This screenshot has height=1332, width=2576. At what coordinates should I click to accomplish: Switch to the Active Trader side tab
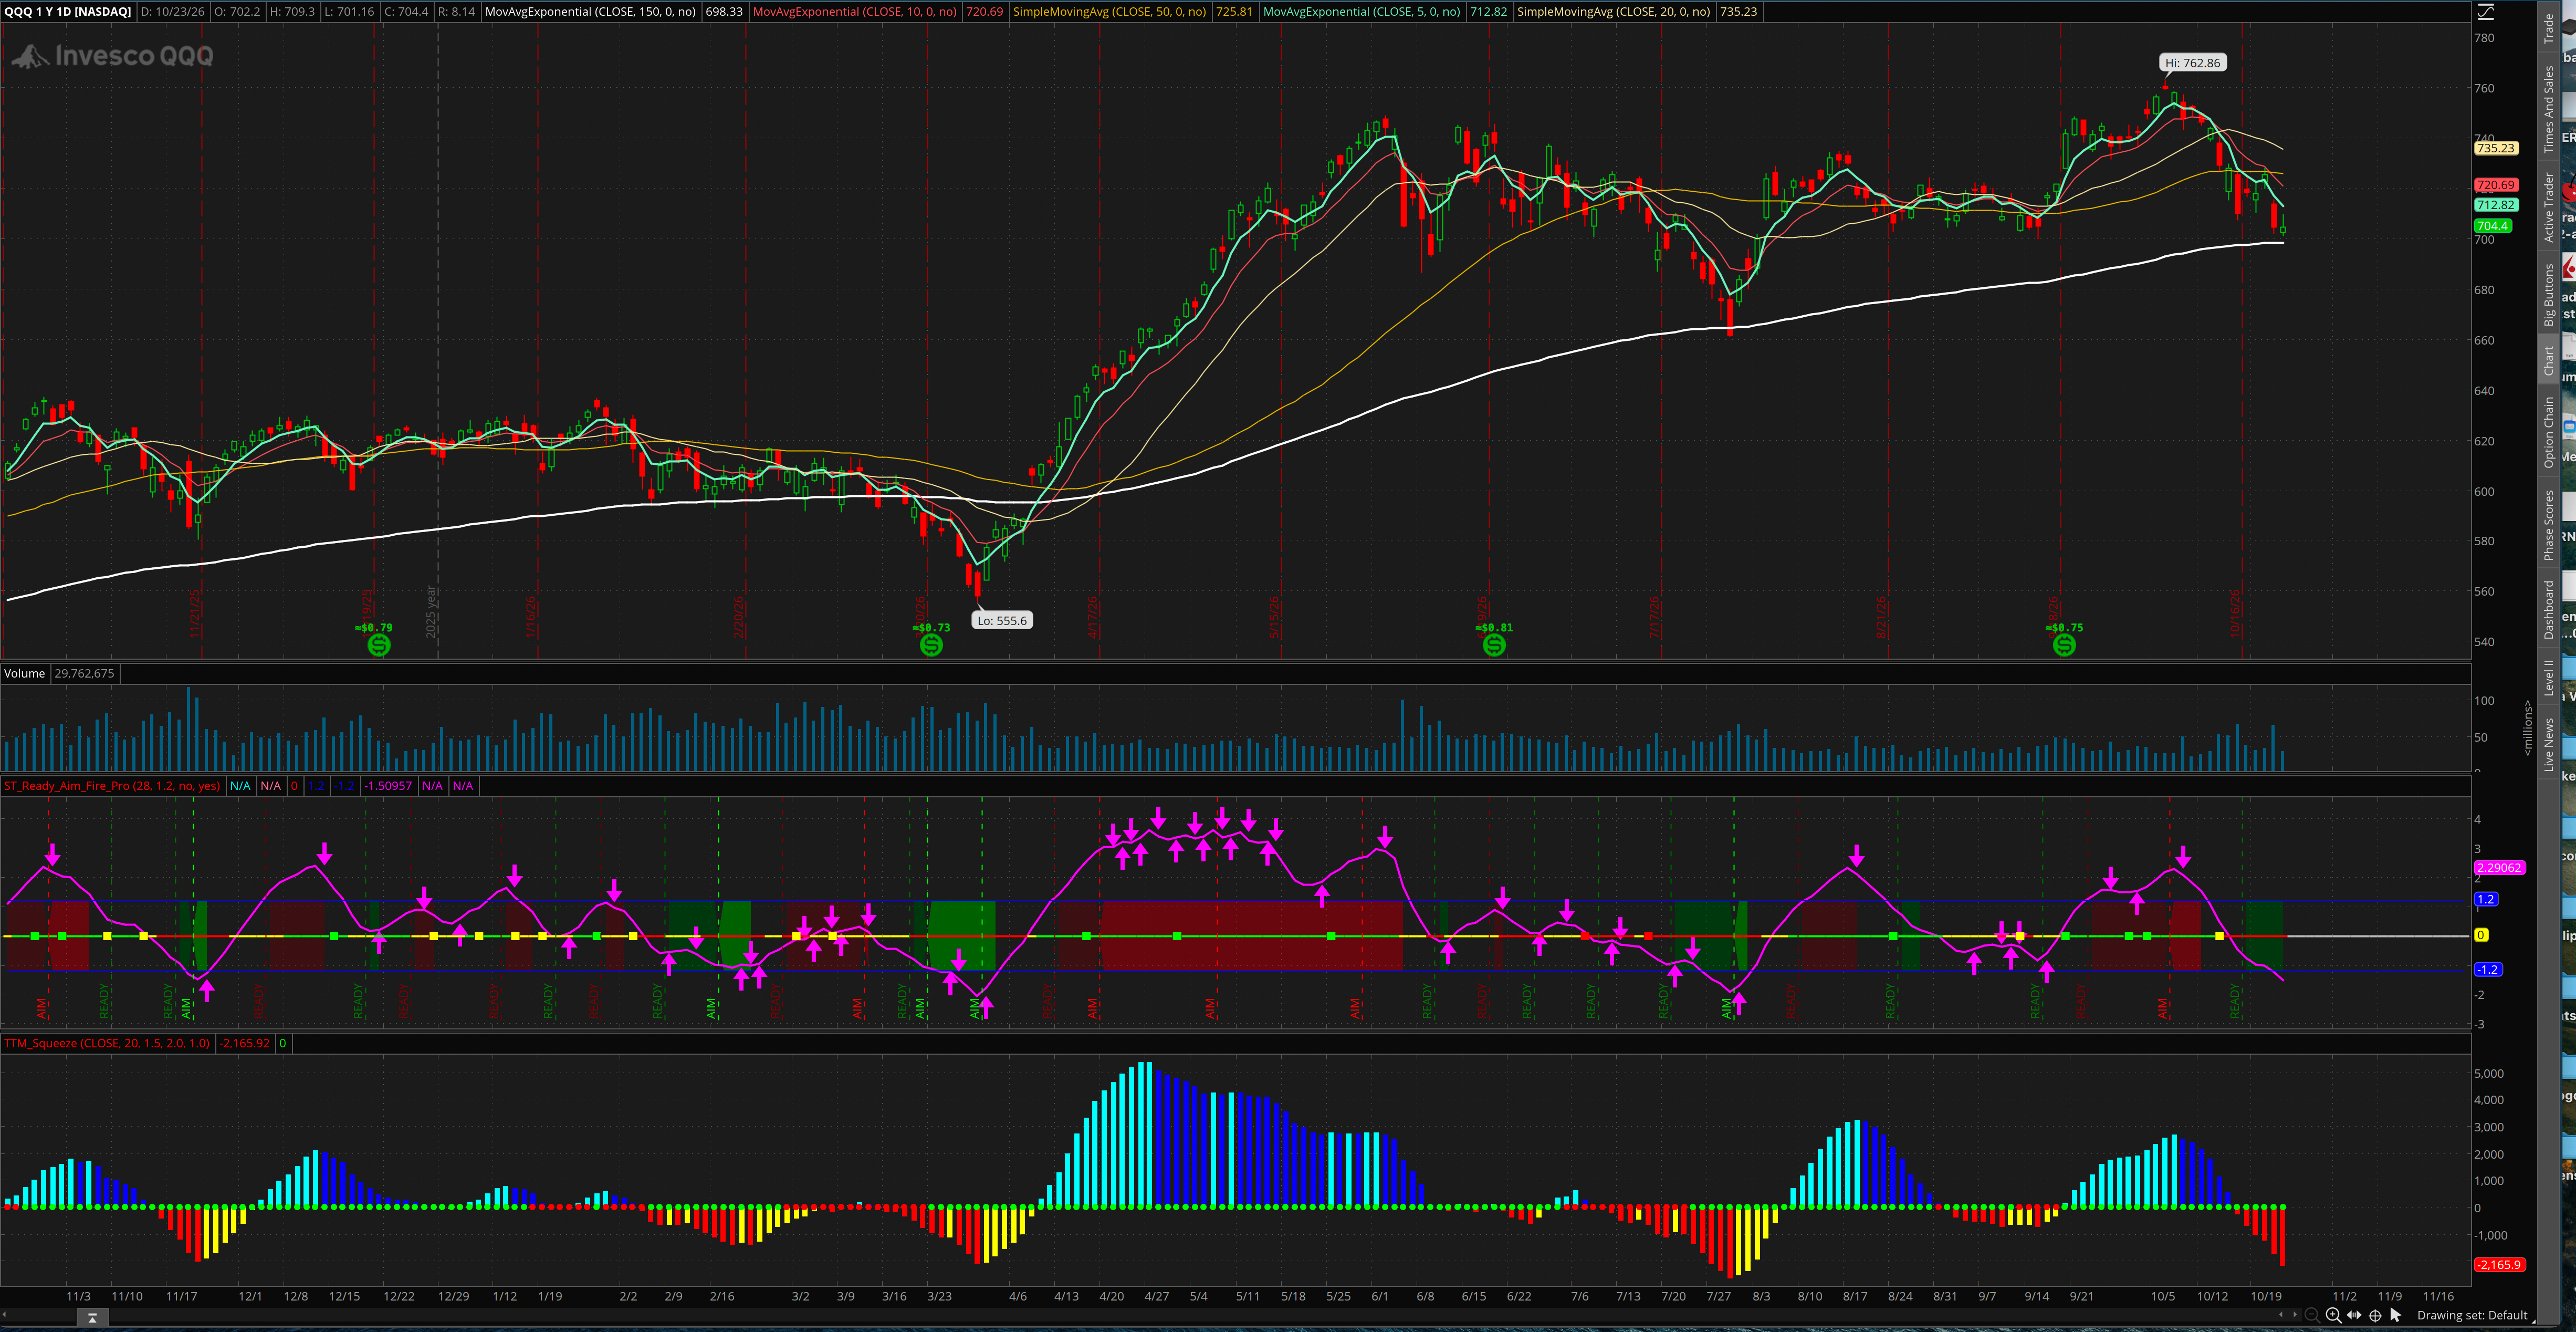pyautogui.click(x=2548, y=205)
